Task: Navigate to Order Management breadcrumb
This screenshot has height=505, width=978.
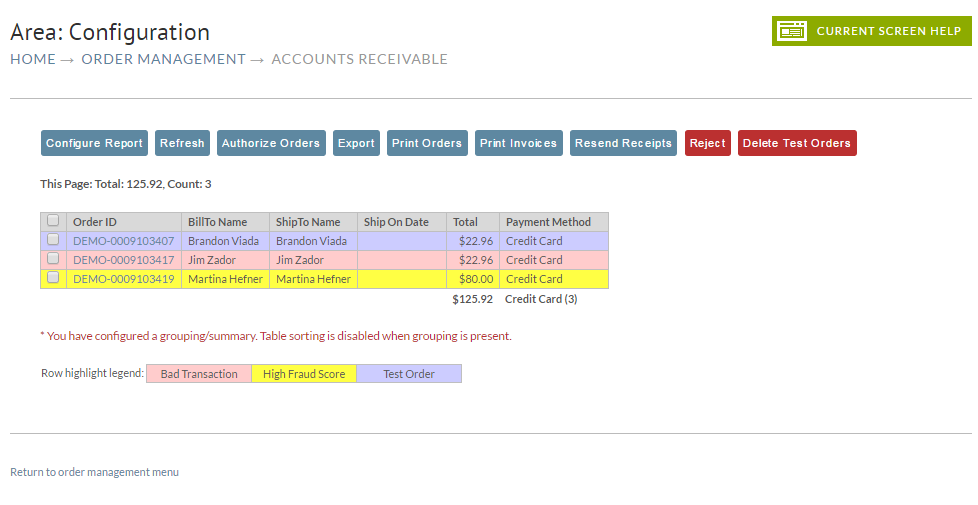Action: [163, 59]
